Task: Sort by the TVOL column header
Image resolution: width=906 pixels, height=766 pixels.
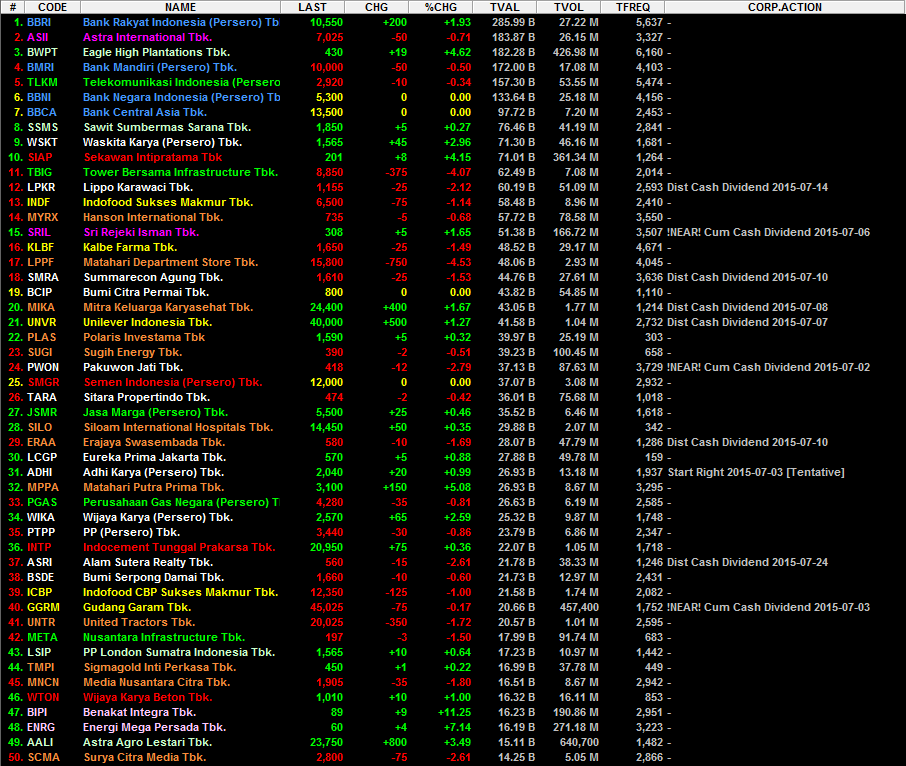Action: 569,7
